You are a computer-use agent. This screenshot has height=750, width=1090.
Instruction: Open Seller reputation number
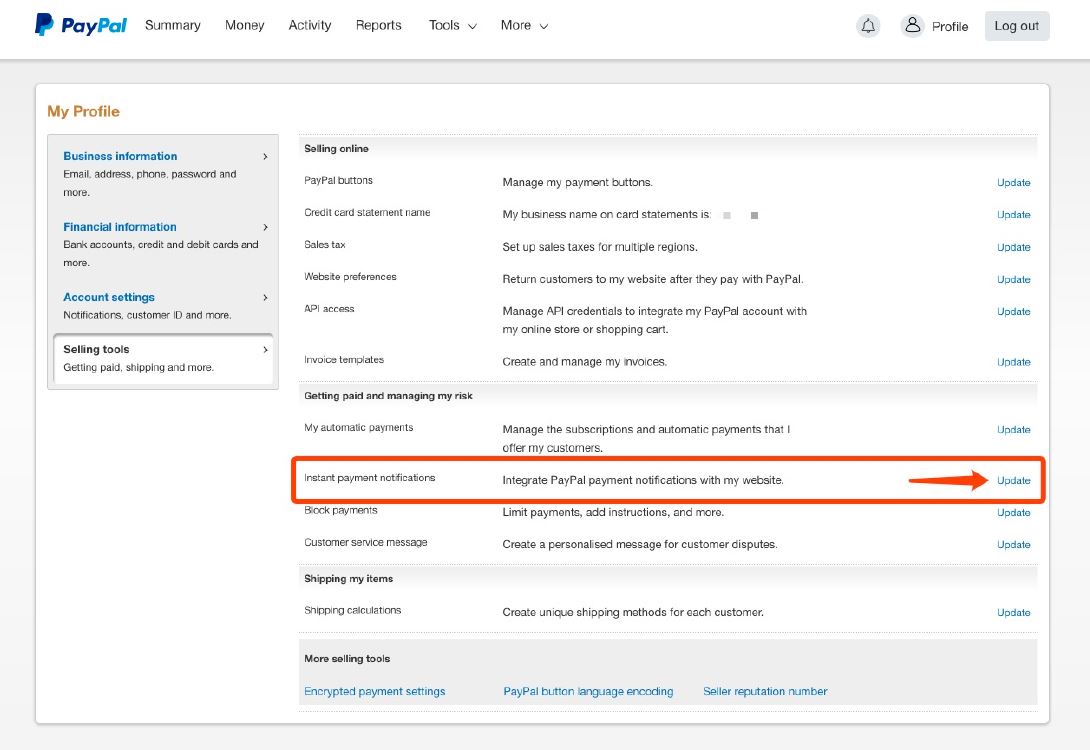pos(765,692)
